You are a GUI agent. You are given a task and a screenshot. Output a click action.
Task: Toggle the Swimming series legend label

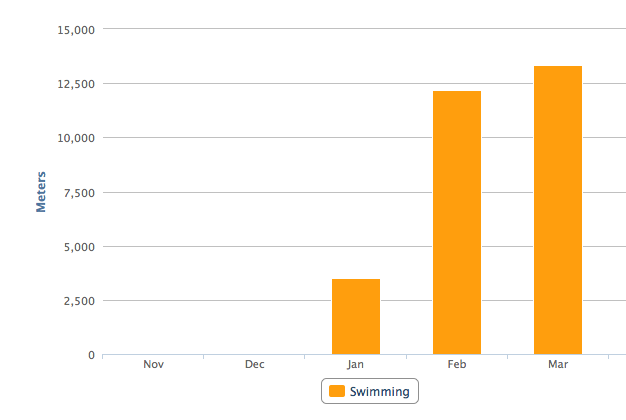click(380, 392)
